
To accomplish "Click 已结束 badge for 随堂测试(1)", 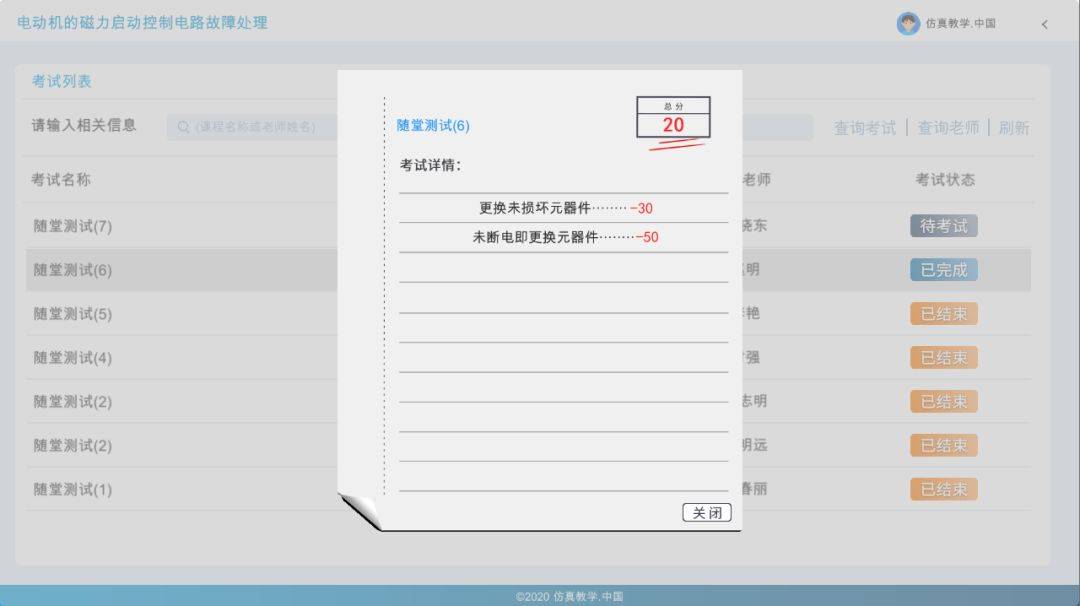I will [x=944, y=490].
